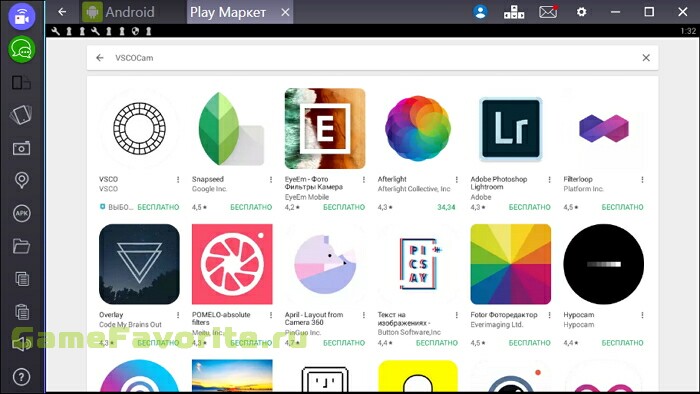Expand the three-dot menu for Afterlight
700x394 pixels.
(456, 179)
